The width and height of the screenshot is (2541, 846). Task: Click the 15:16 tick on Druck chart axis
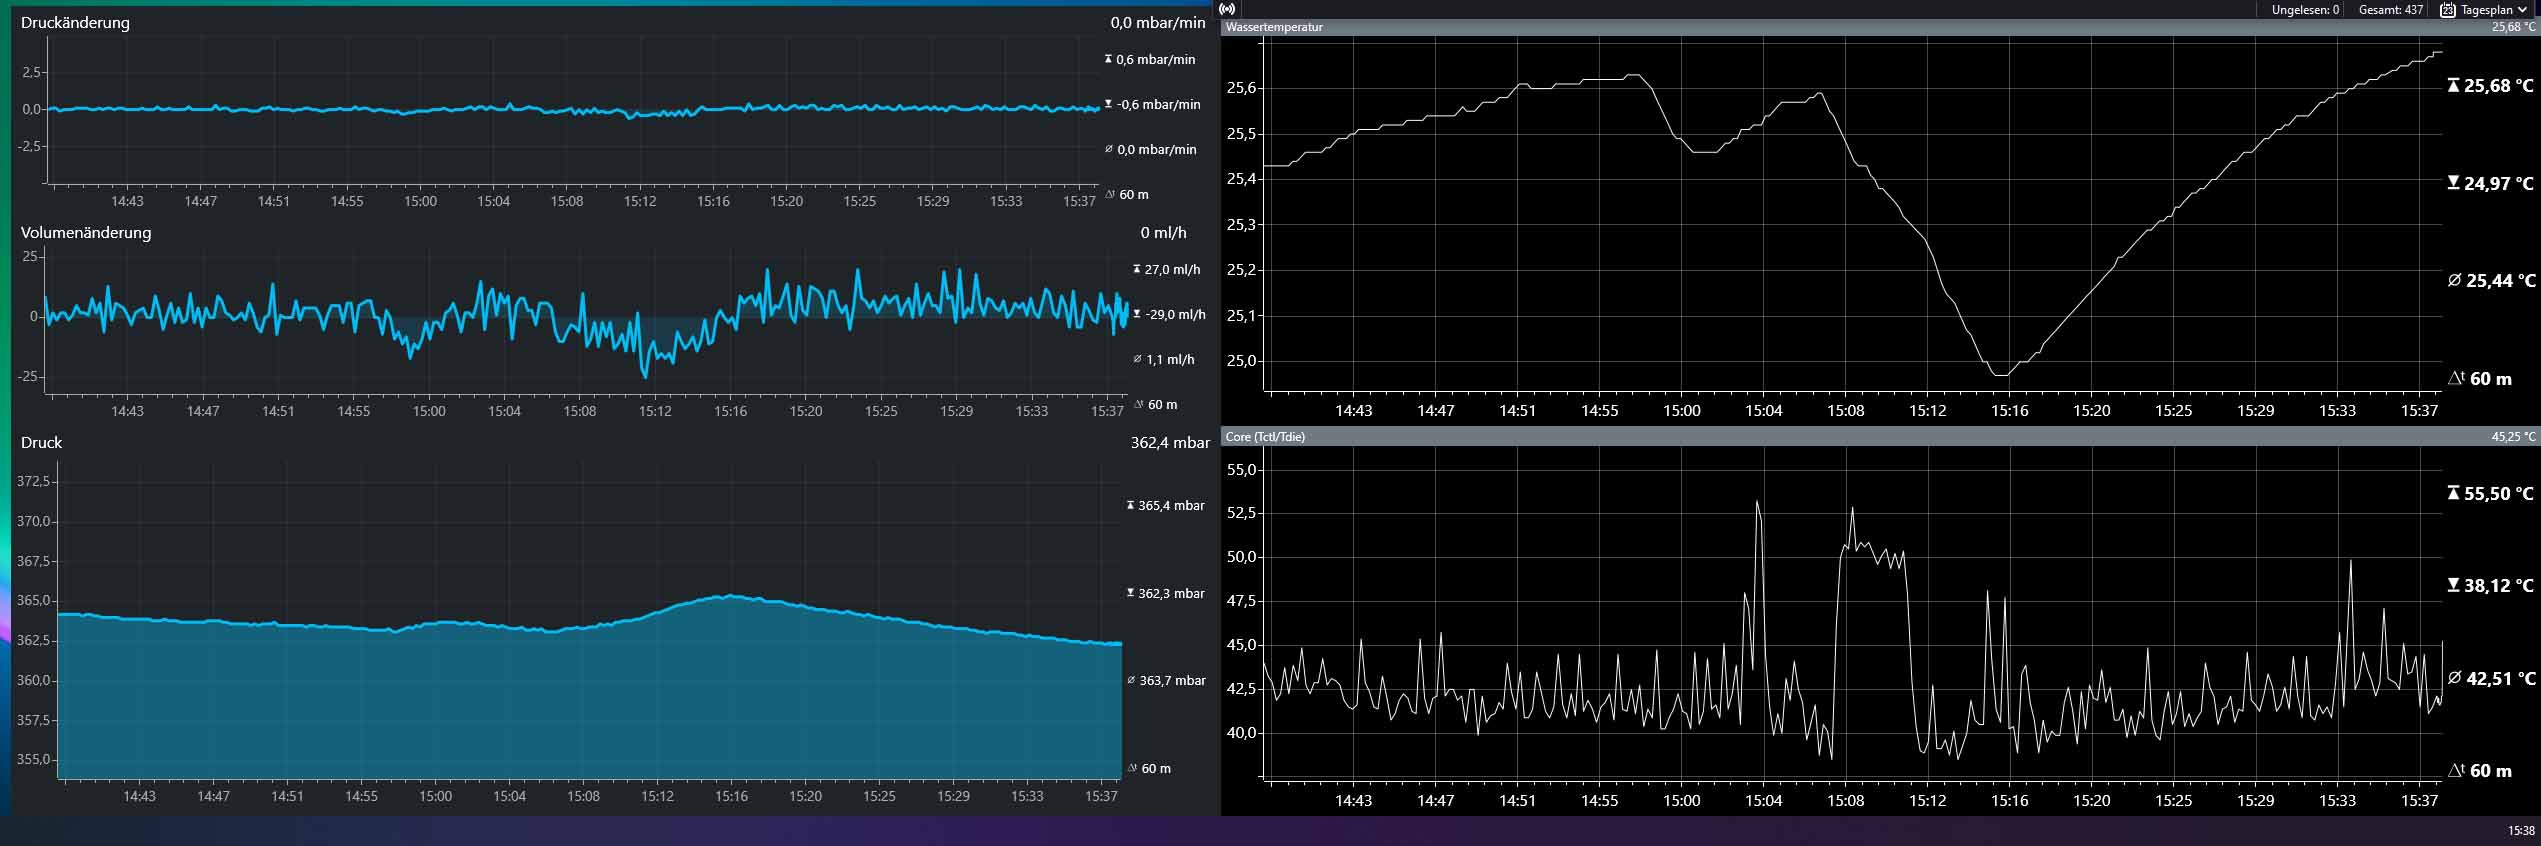point(731,797)
